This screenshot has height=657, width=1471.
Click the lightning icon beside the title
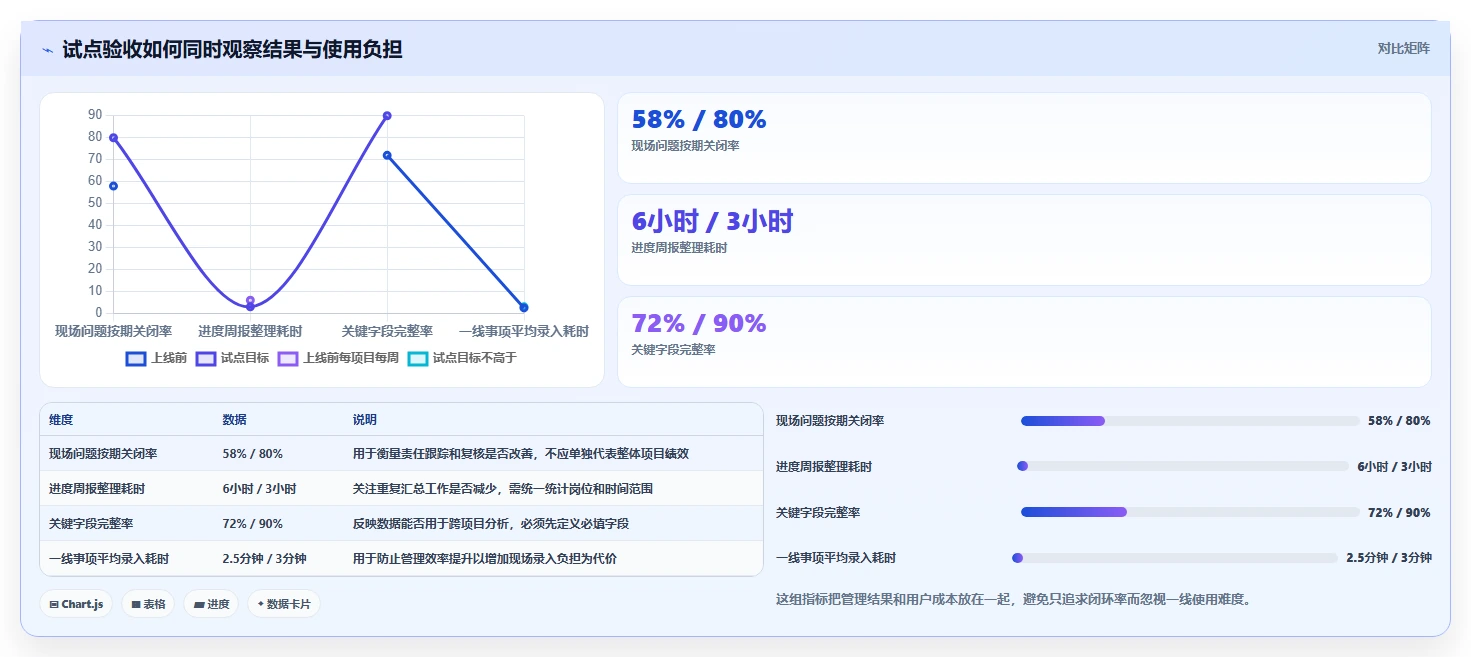click(x=47, y=50)
